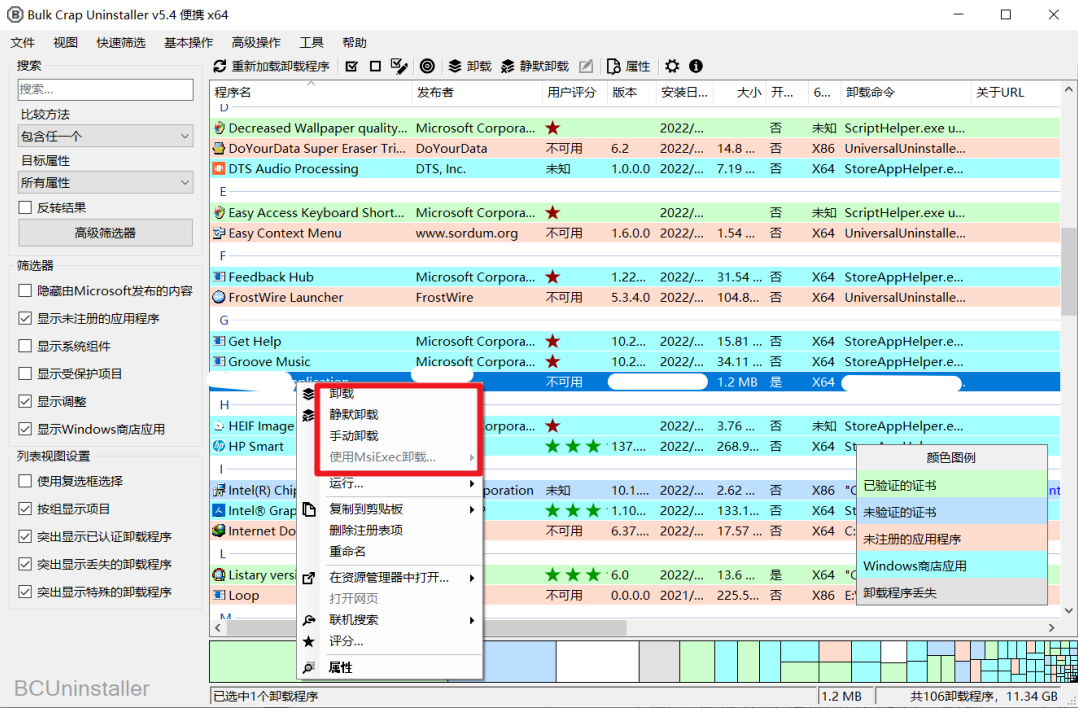Open the 快速筛选 menu
The width and height of the screenshot is (1078, 708).
pyautogui.click(x=121, y=43)
